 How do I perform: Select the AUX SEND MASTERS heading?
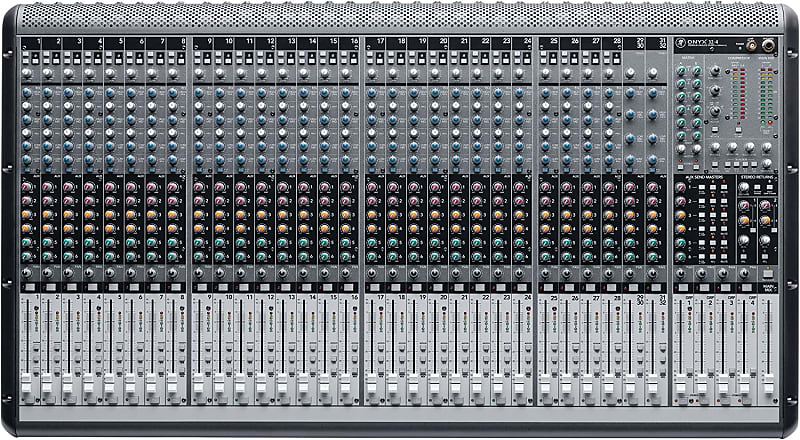tap(704, 177)
